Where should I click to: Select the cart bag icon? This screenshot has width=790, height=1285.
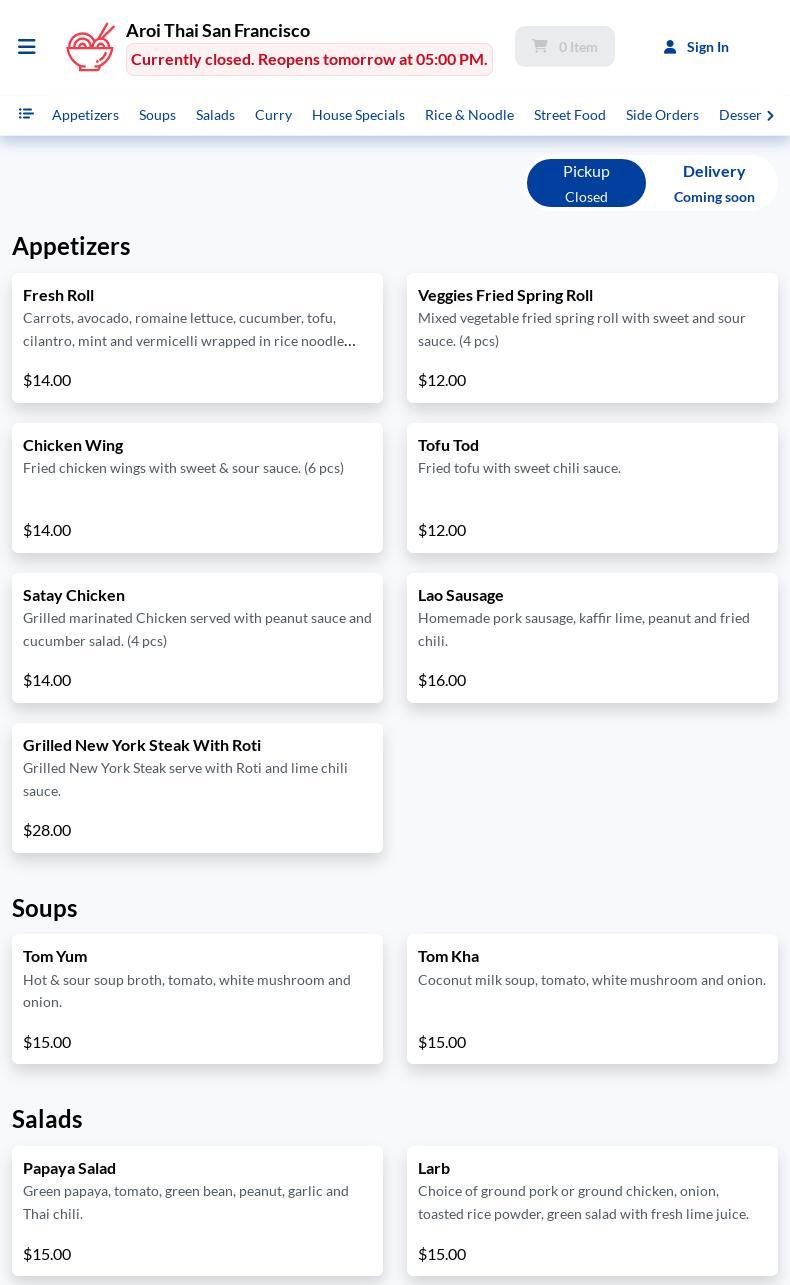click(540, 46)
